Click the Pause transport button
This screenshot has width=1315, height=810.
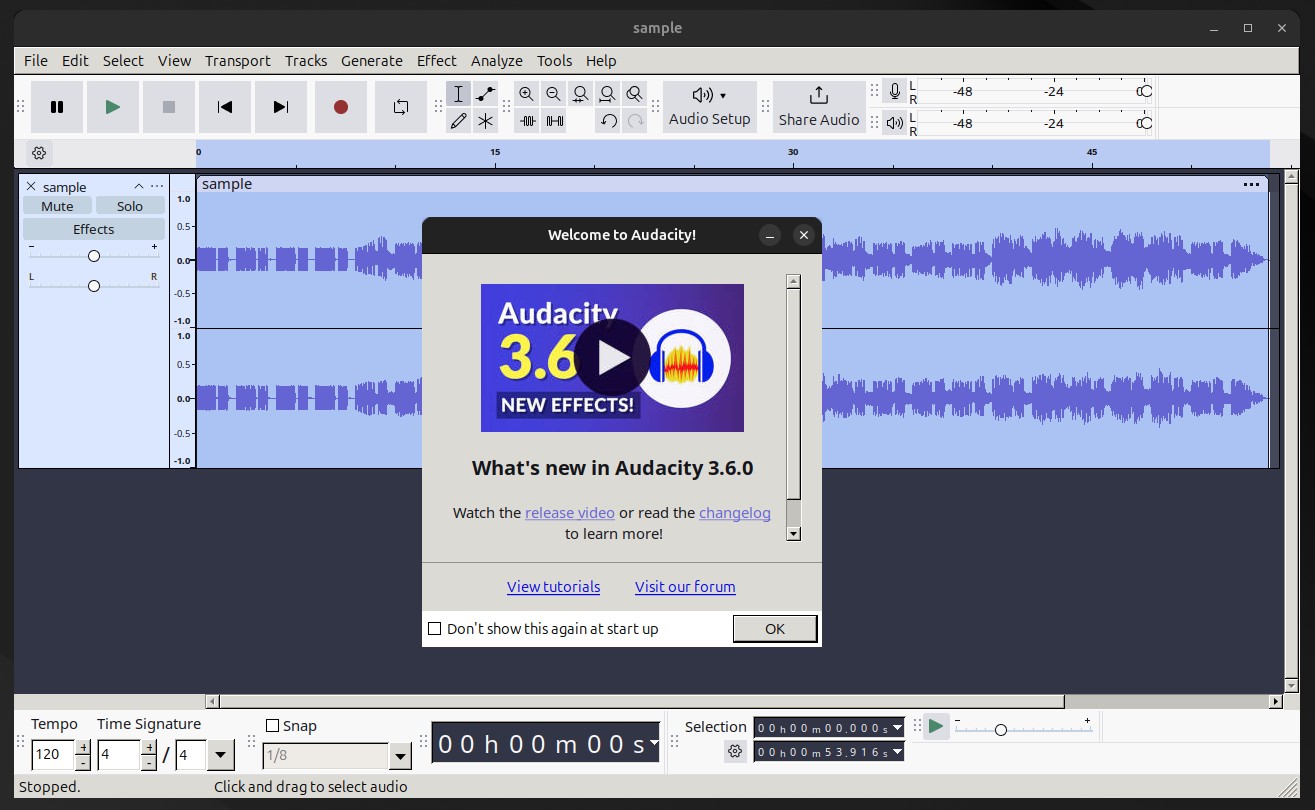click(57, 107)
